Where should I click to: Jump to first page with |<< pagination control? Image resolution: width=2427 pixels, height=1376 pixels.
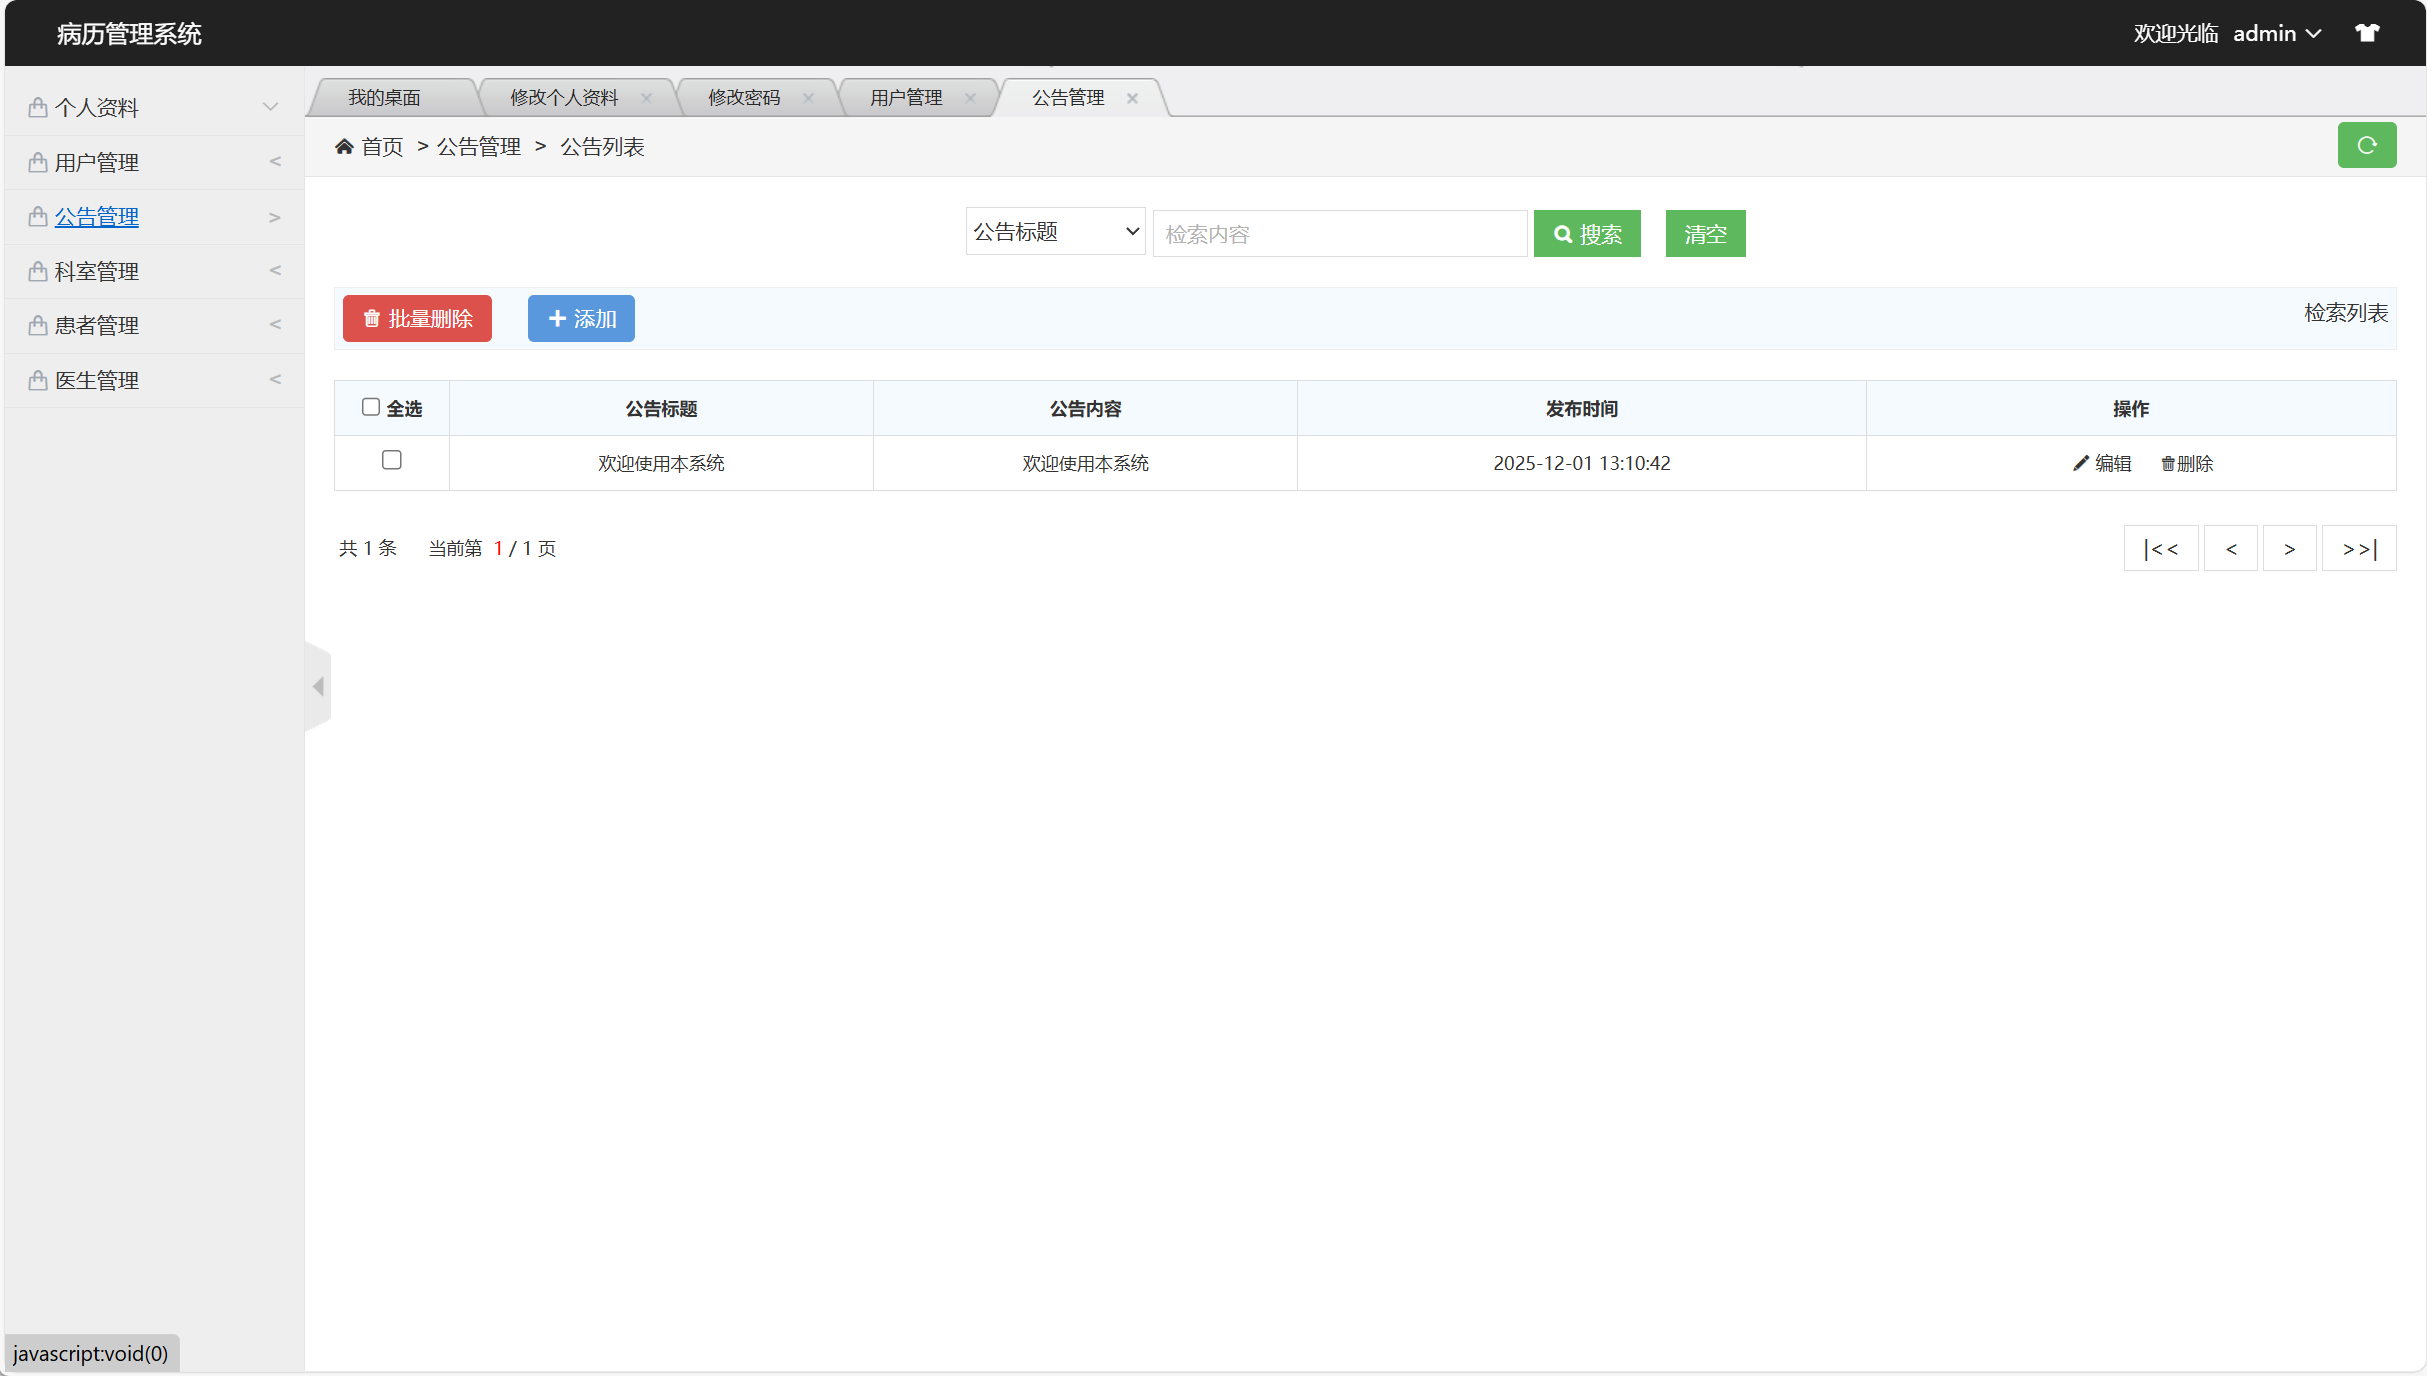click(2160, 548)
